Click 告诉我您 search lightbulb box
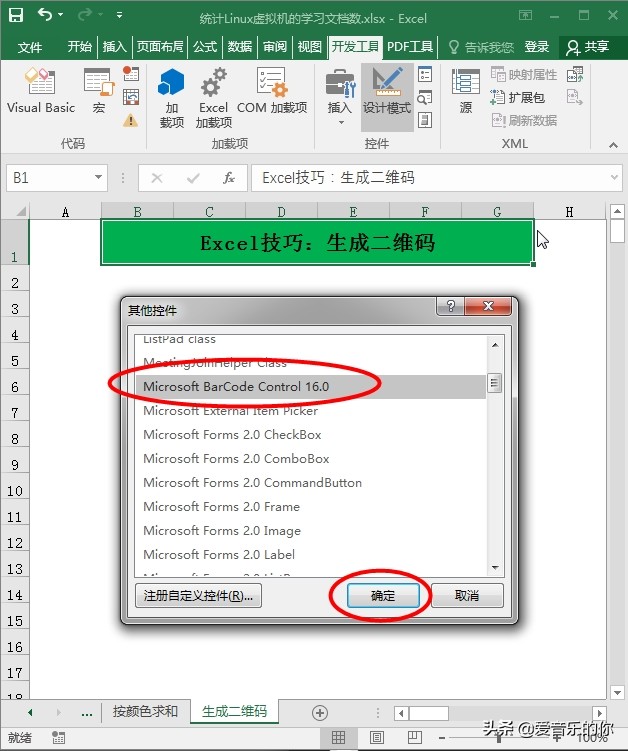Screen dimensions: 628x751 481,47
